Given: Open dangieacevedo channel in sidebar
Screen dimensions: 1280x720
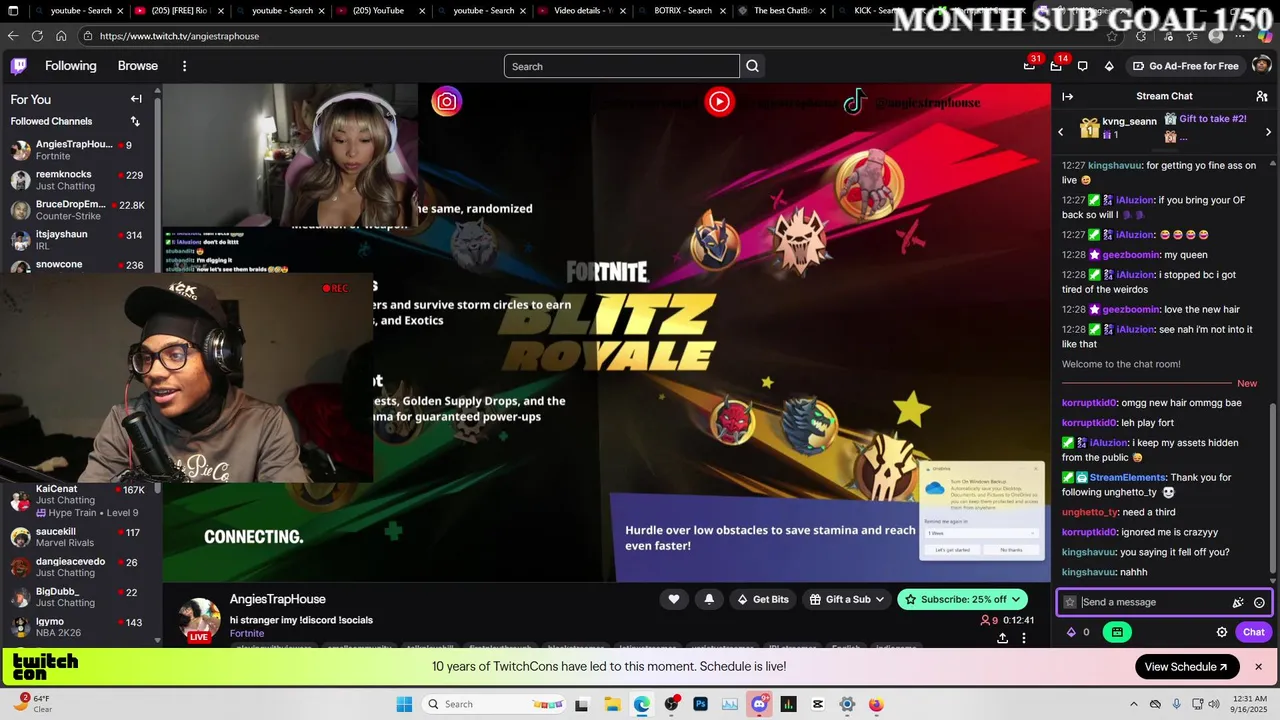Looking at the screenshot, I should coord(78,567).
